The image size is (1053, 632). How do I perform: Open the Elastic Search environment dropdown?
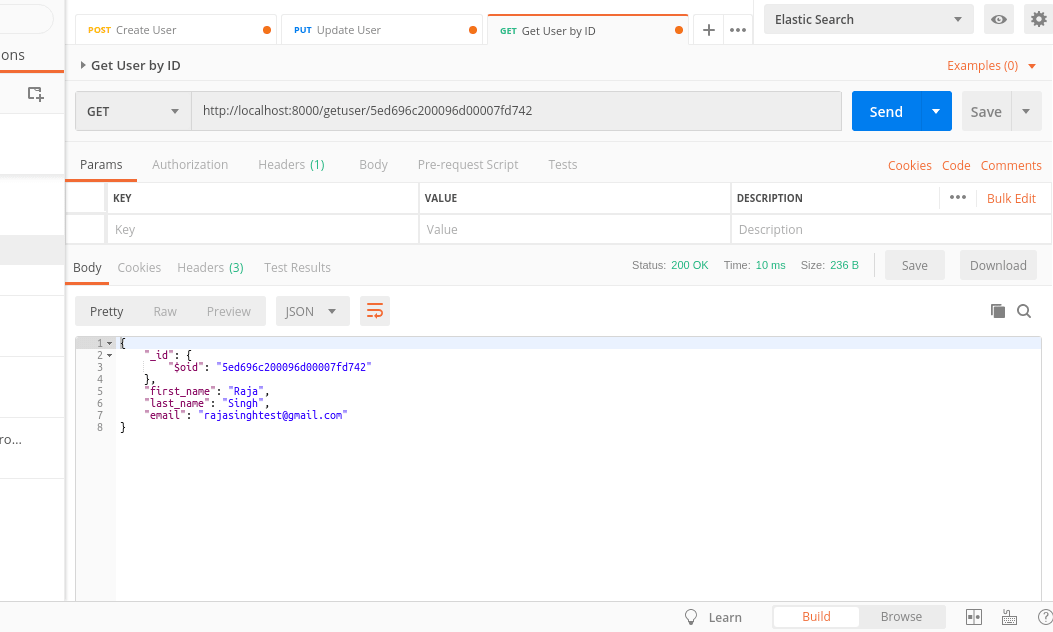[866, 18]
